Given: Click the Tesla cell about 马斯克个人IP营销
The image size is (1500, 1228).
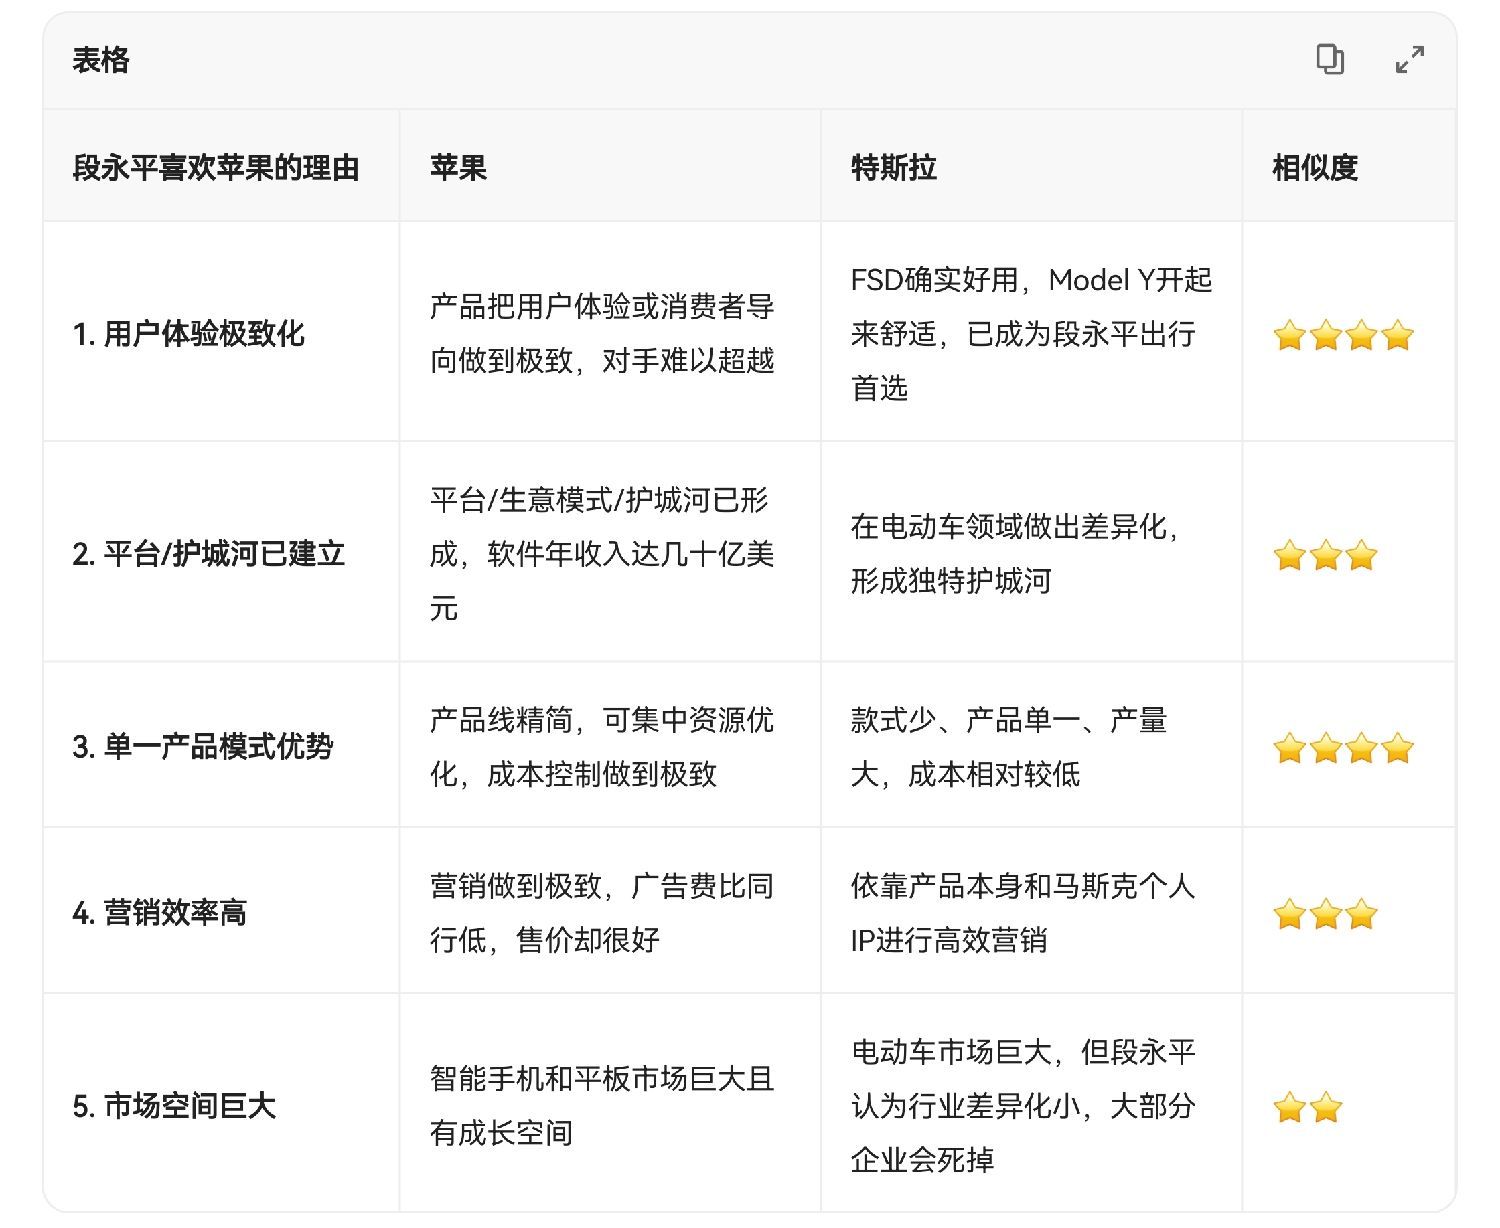Looking at the screenshot, I should point(1022,912).
